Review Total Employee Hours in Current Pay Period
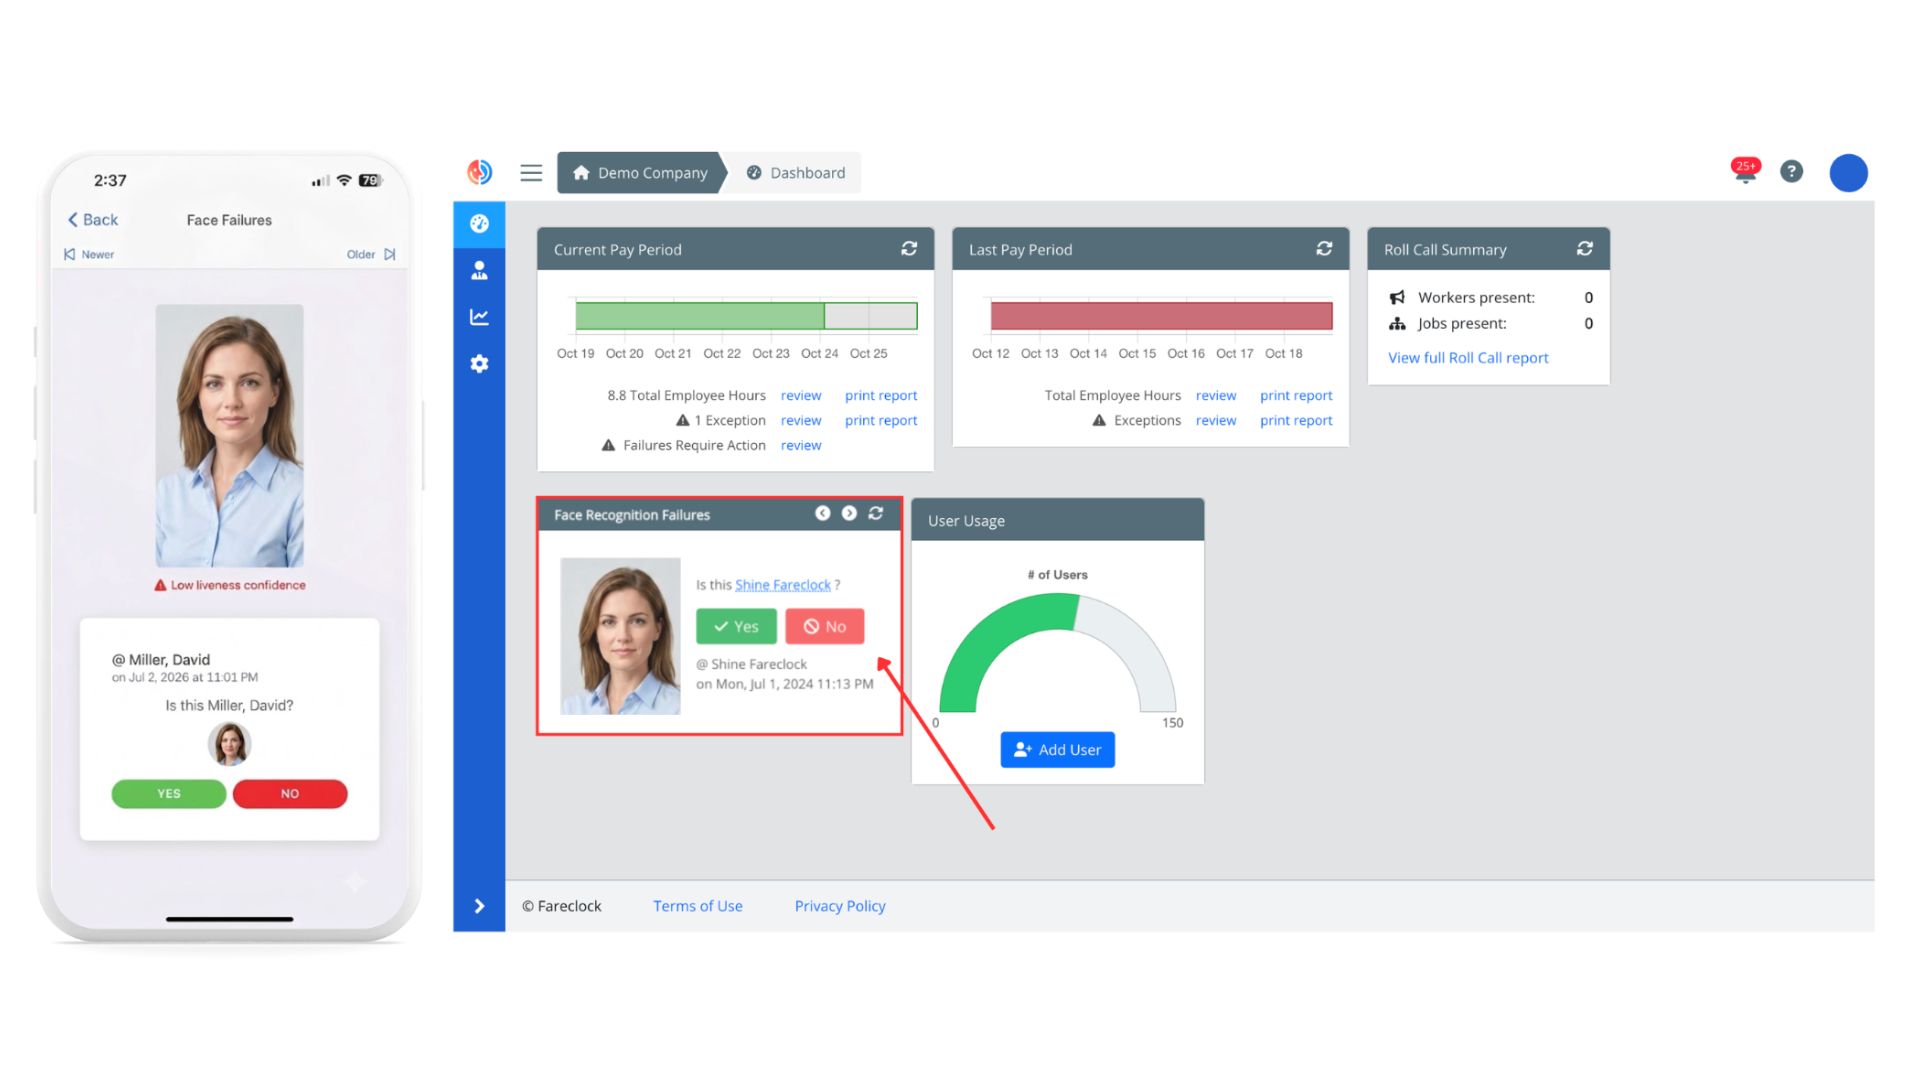The width and height of the screenshot is (1920, 1080). [801, 396]
